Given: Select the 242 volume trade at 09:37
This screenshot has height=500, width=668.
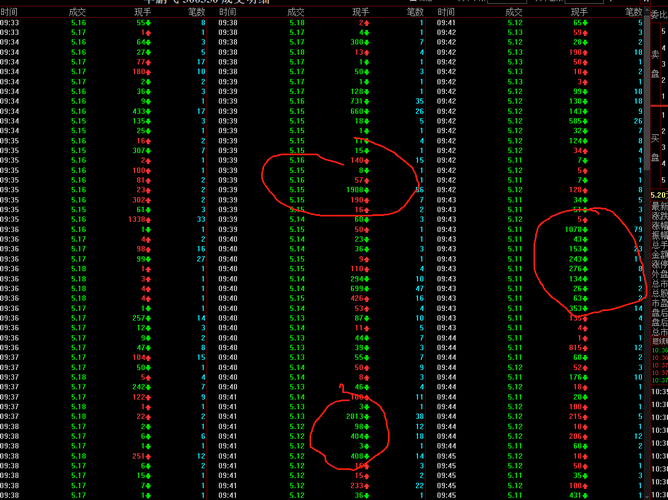Looking at the screenshot, I should tap(142, 387).
